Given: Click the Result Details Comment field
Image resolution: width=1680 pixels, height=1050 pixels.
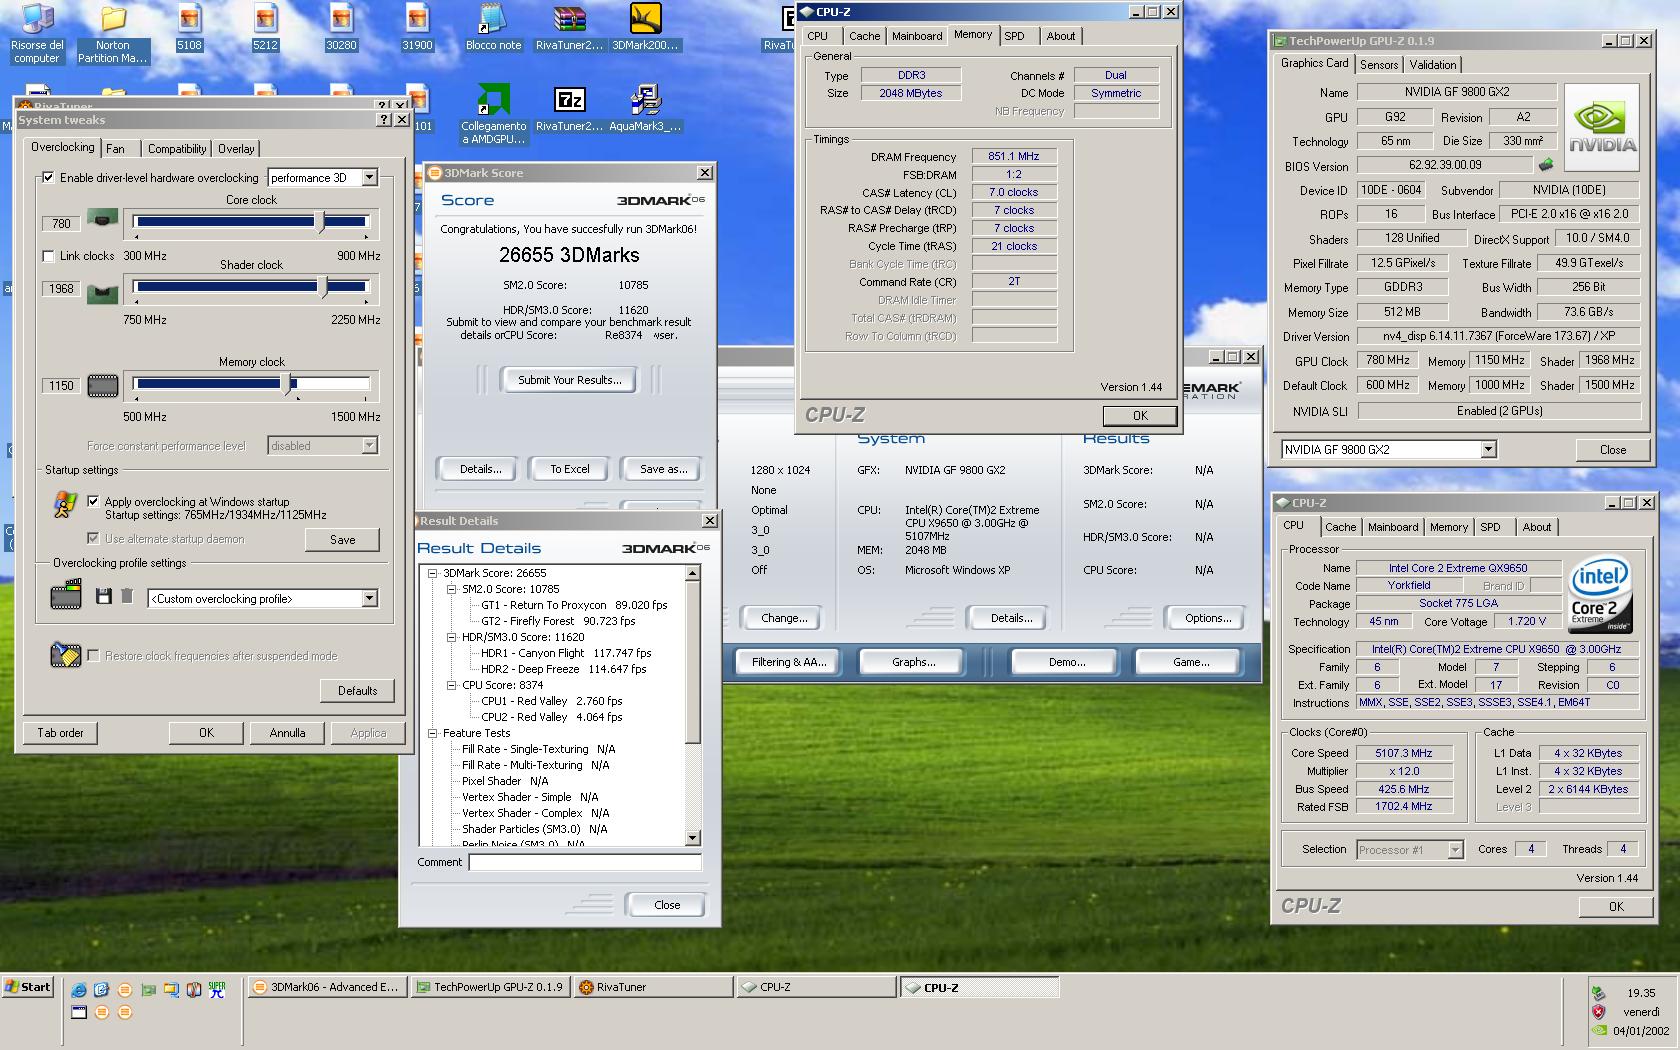Looking at the screenshot, I should pyautogui.click(x=585, y=862).
